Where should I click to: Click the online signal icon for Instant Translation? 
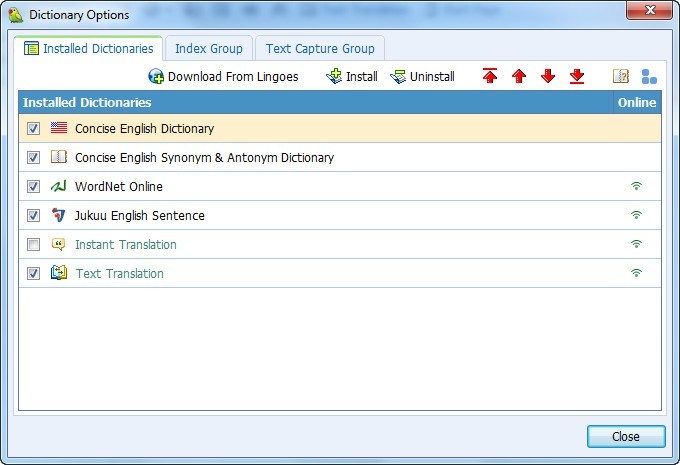click(x=636, y=244)
